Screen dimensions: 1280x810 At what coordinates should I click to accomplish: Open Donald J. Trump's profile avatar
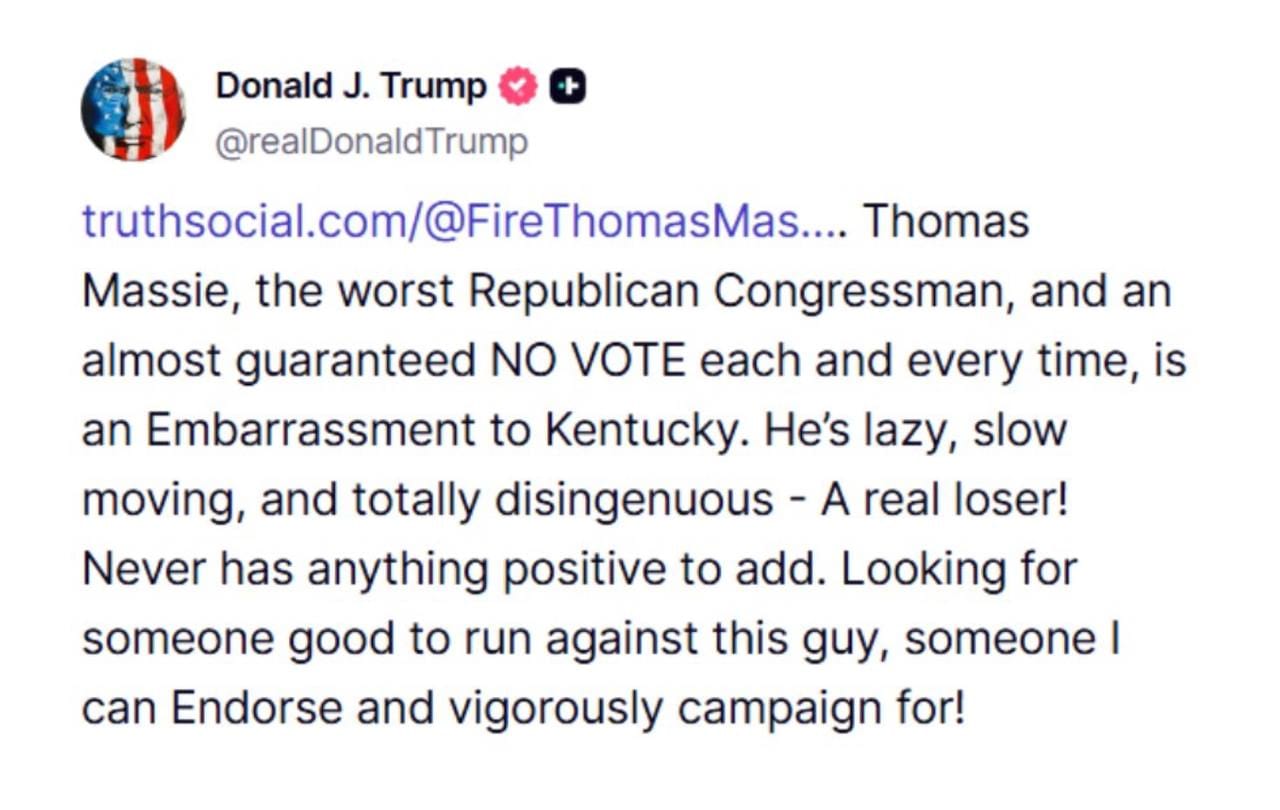(133, 110)
